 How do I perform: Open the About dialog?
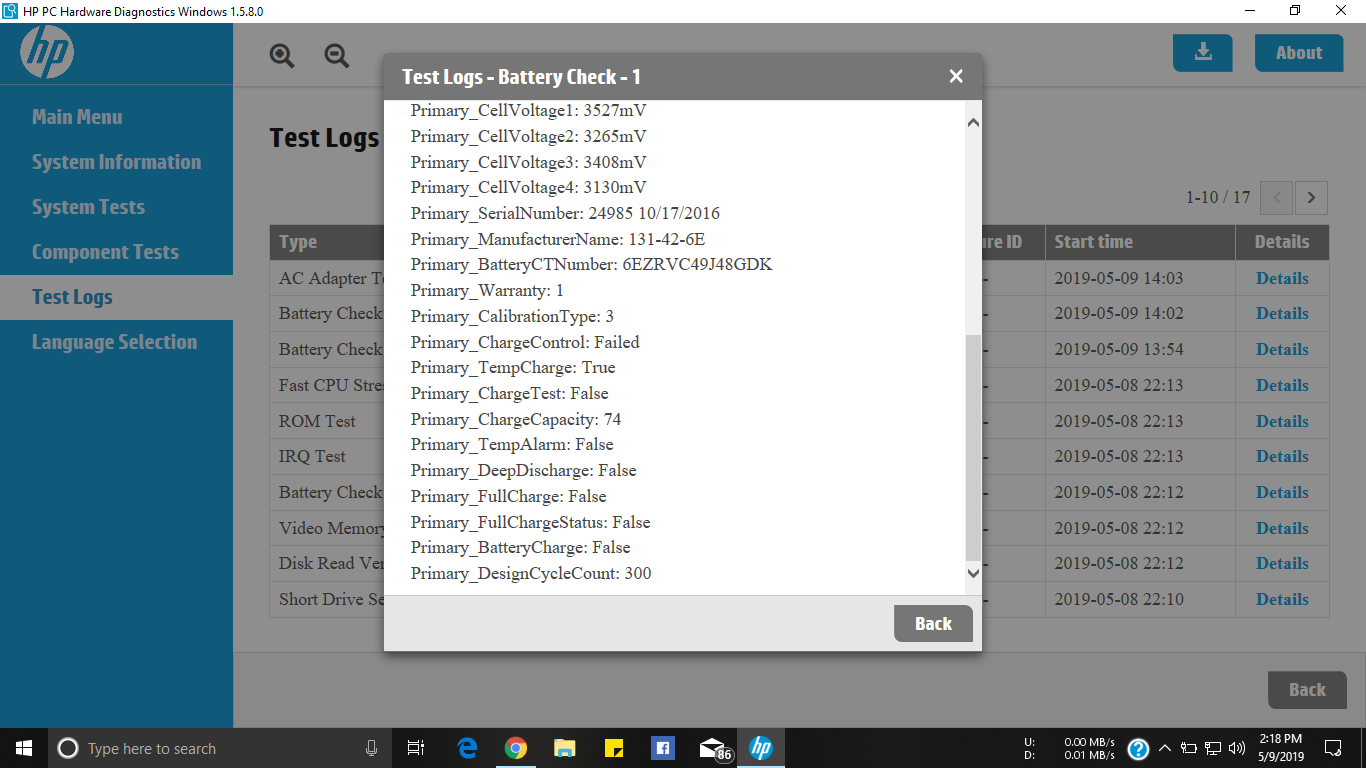tap(1298, 52)
